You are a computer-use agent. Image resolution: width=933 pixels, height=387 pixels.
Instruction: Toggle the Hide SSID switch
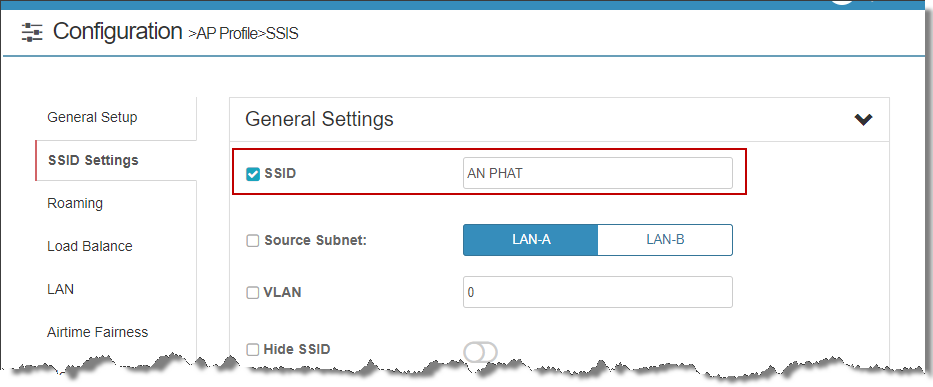480,352
